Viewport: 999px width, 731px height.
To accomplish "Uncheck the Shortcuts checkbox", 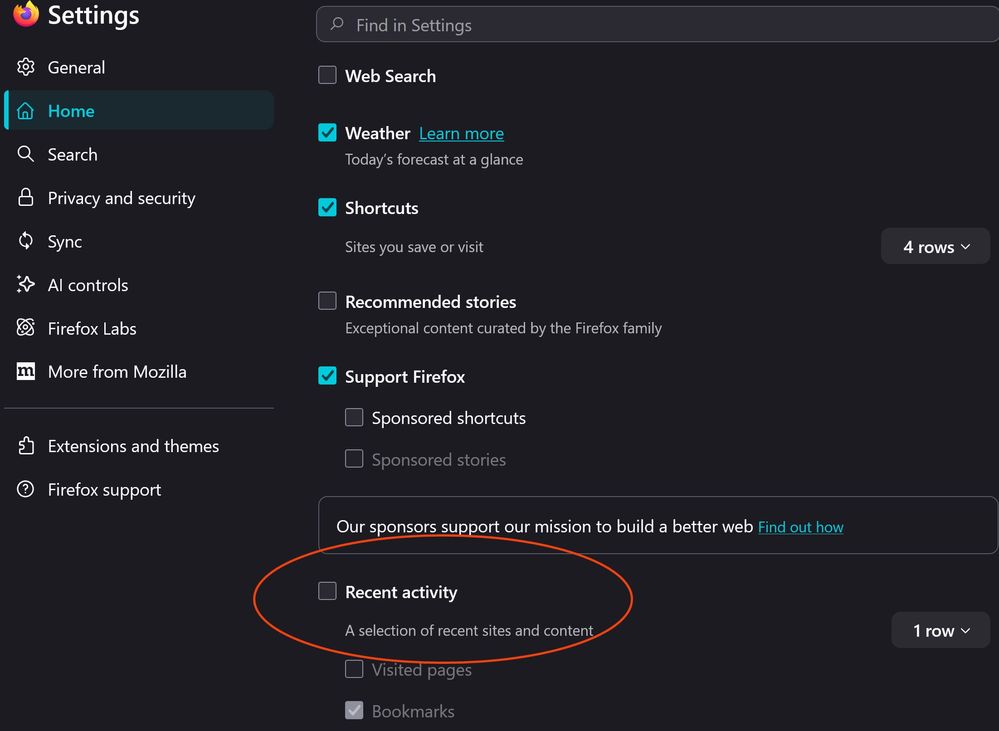I will click(327, 207).
